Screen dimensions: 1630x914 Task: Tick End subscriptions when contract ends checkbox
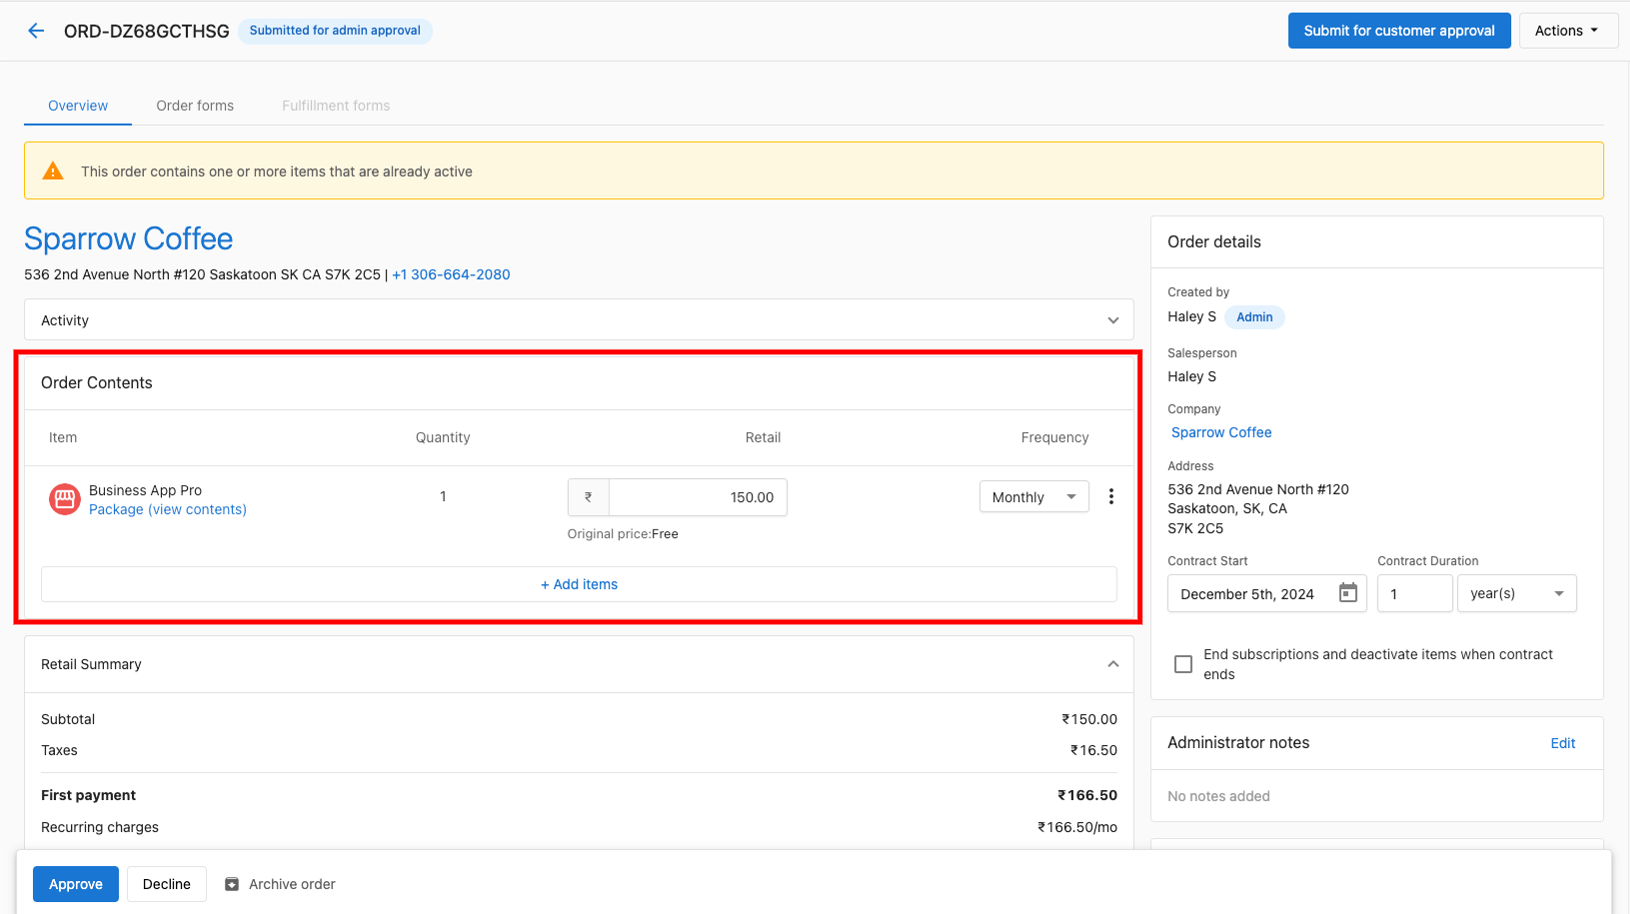pyautogui.click(x=1183, y=664)
